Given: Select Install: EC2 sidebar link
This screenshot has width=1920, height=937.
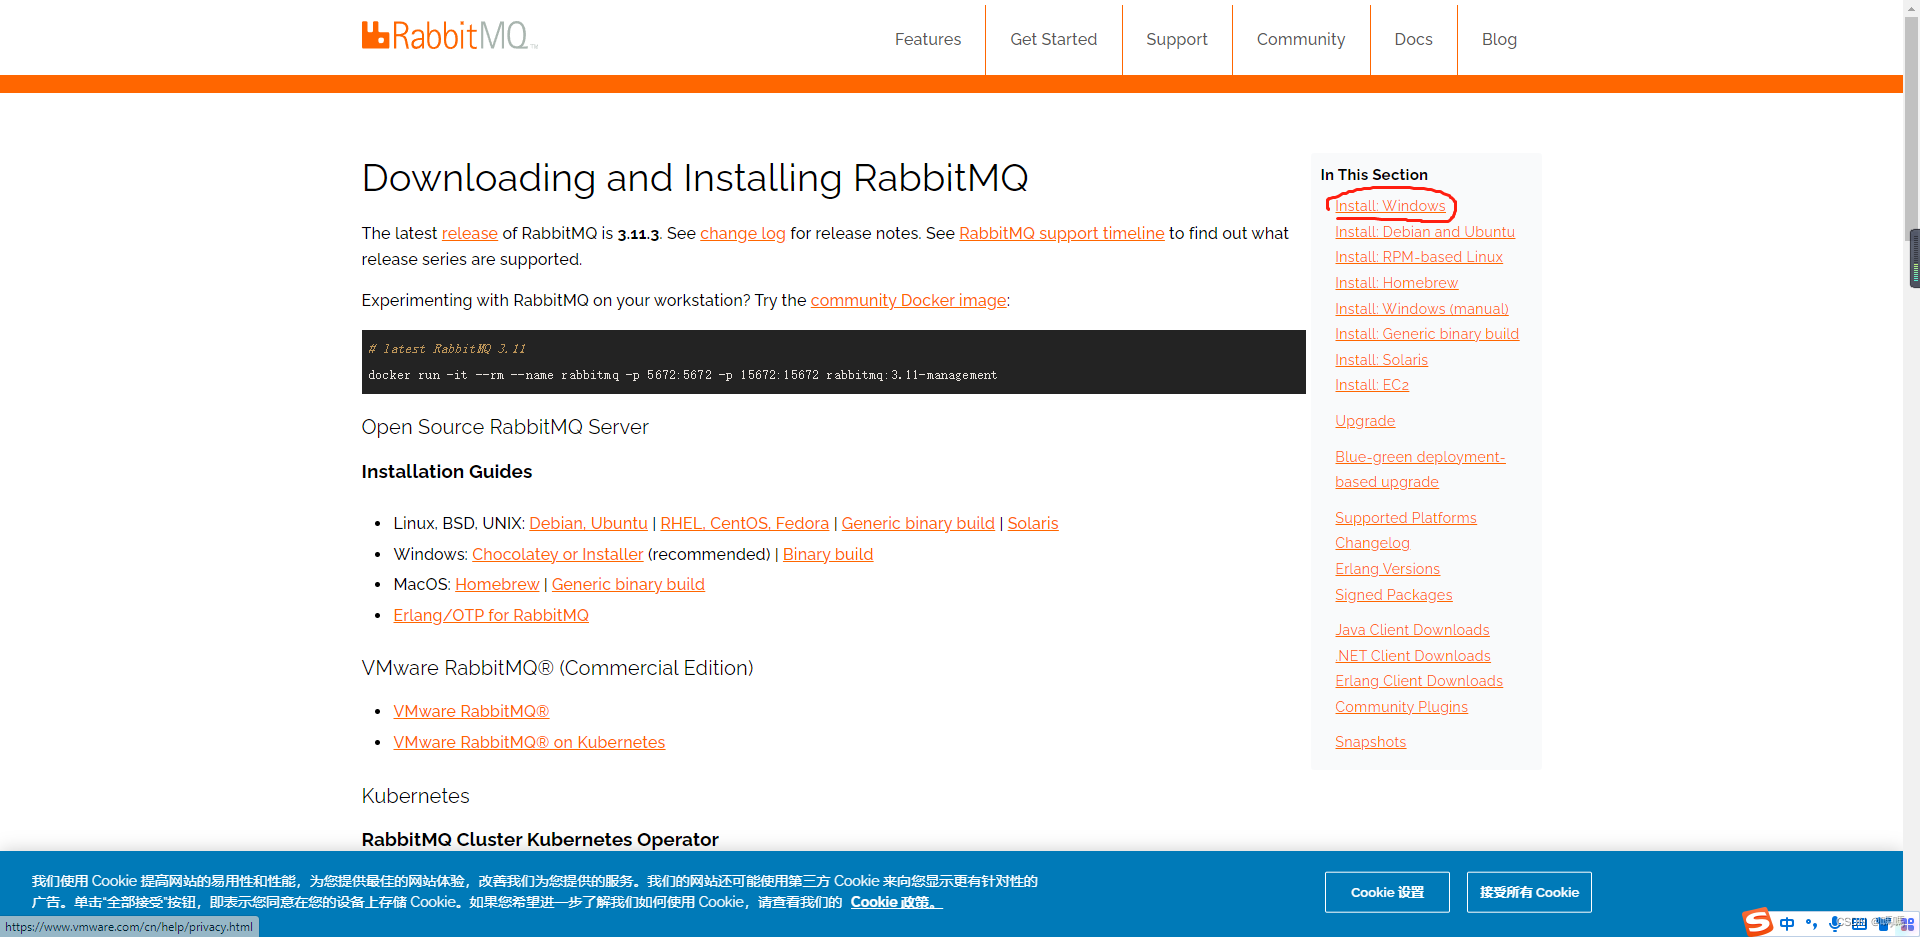Looking at the screenshot, I should 1371,385.
